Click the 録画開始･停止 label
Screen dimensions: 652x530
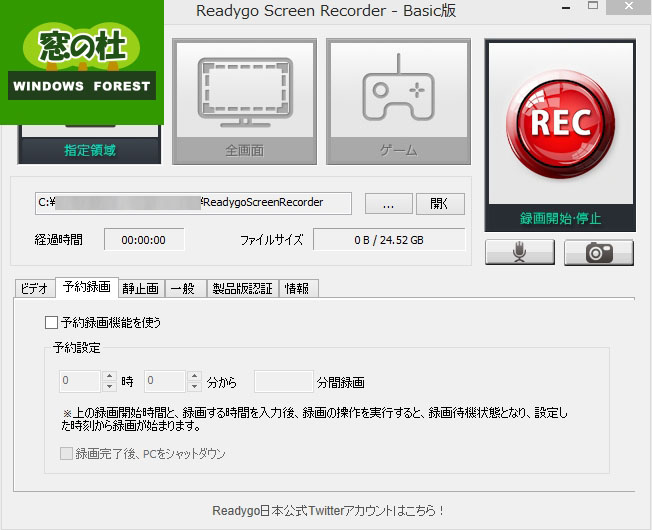[560, 218]
